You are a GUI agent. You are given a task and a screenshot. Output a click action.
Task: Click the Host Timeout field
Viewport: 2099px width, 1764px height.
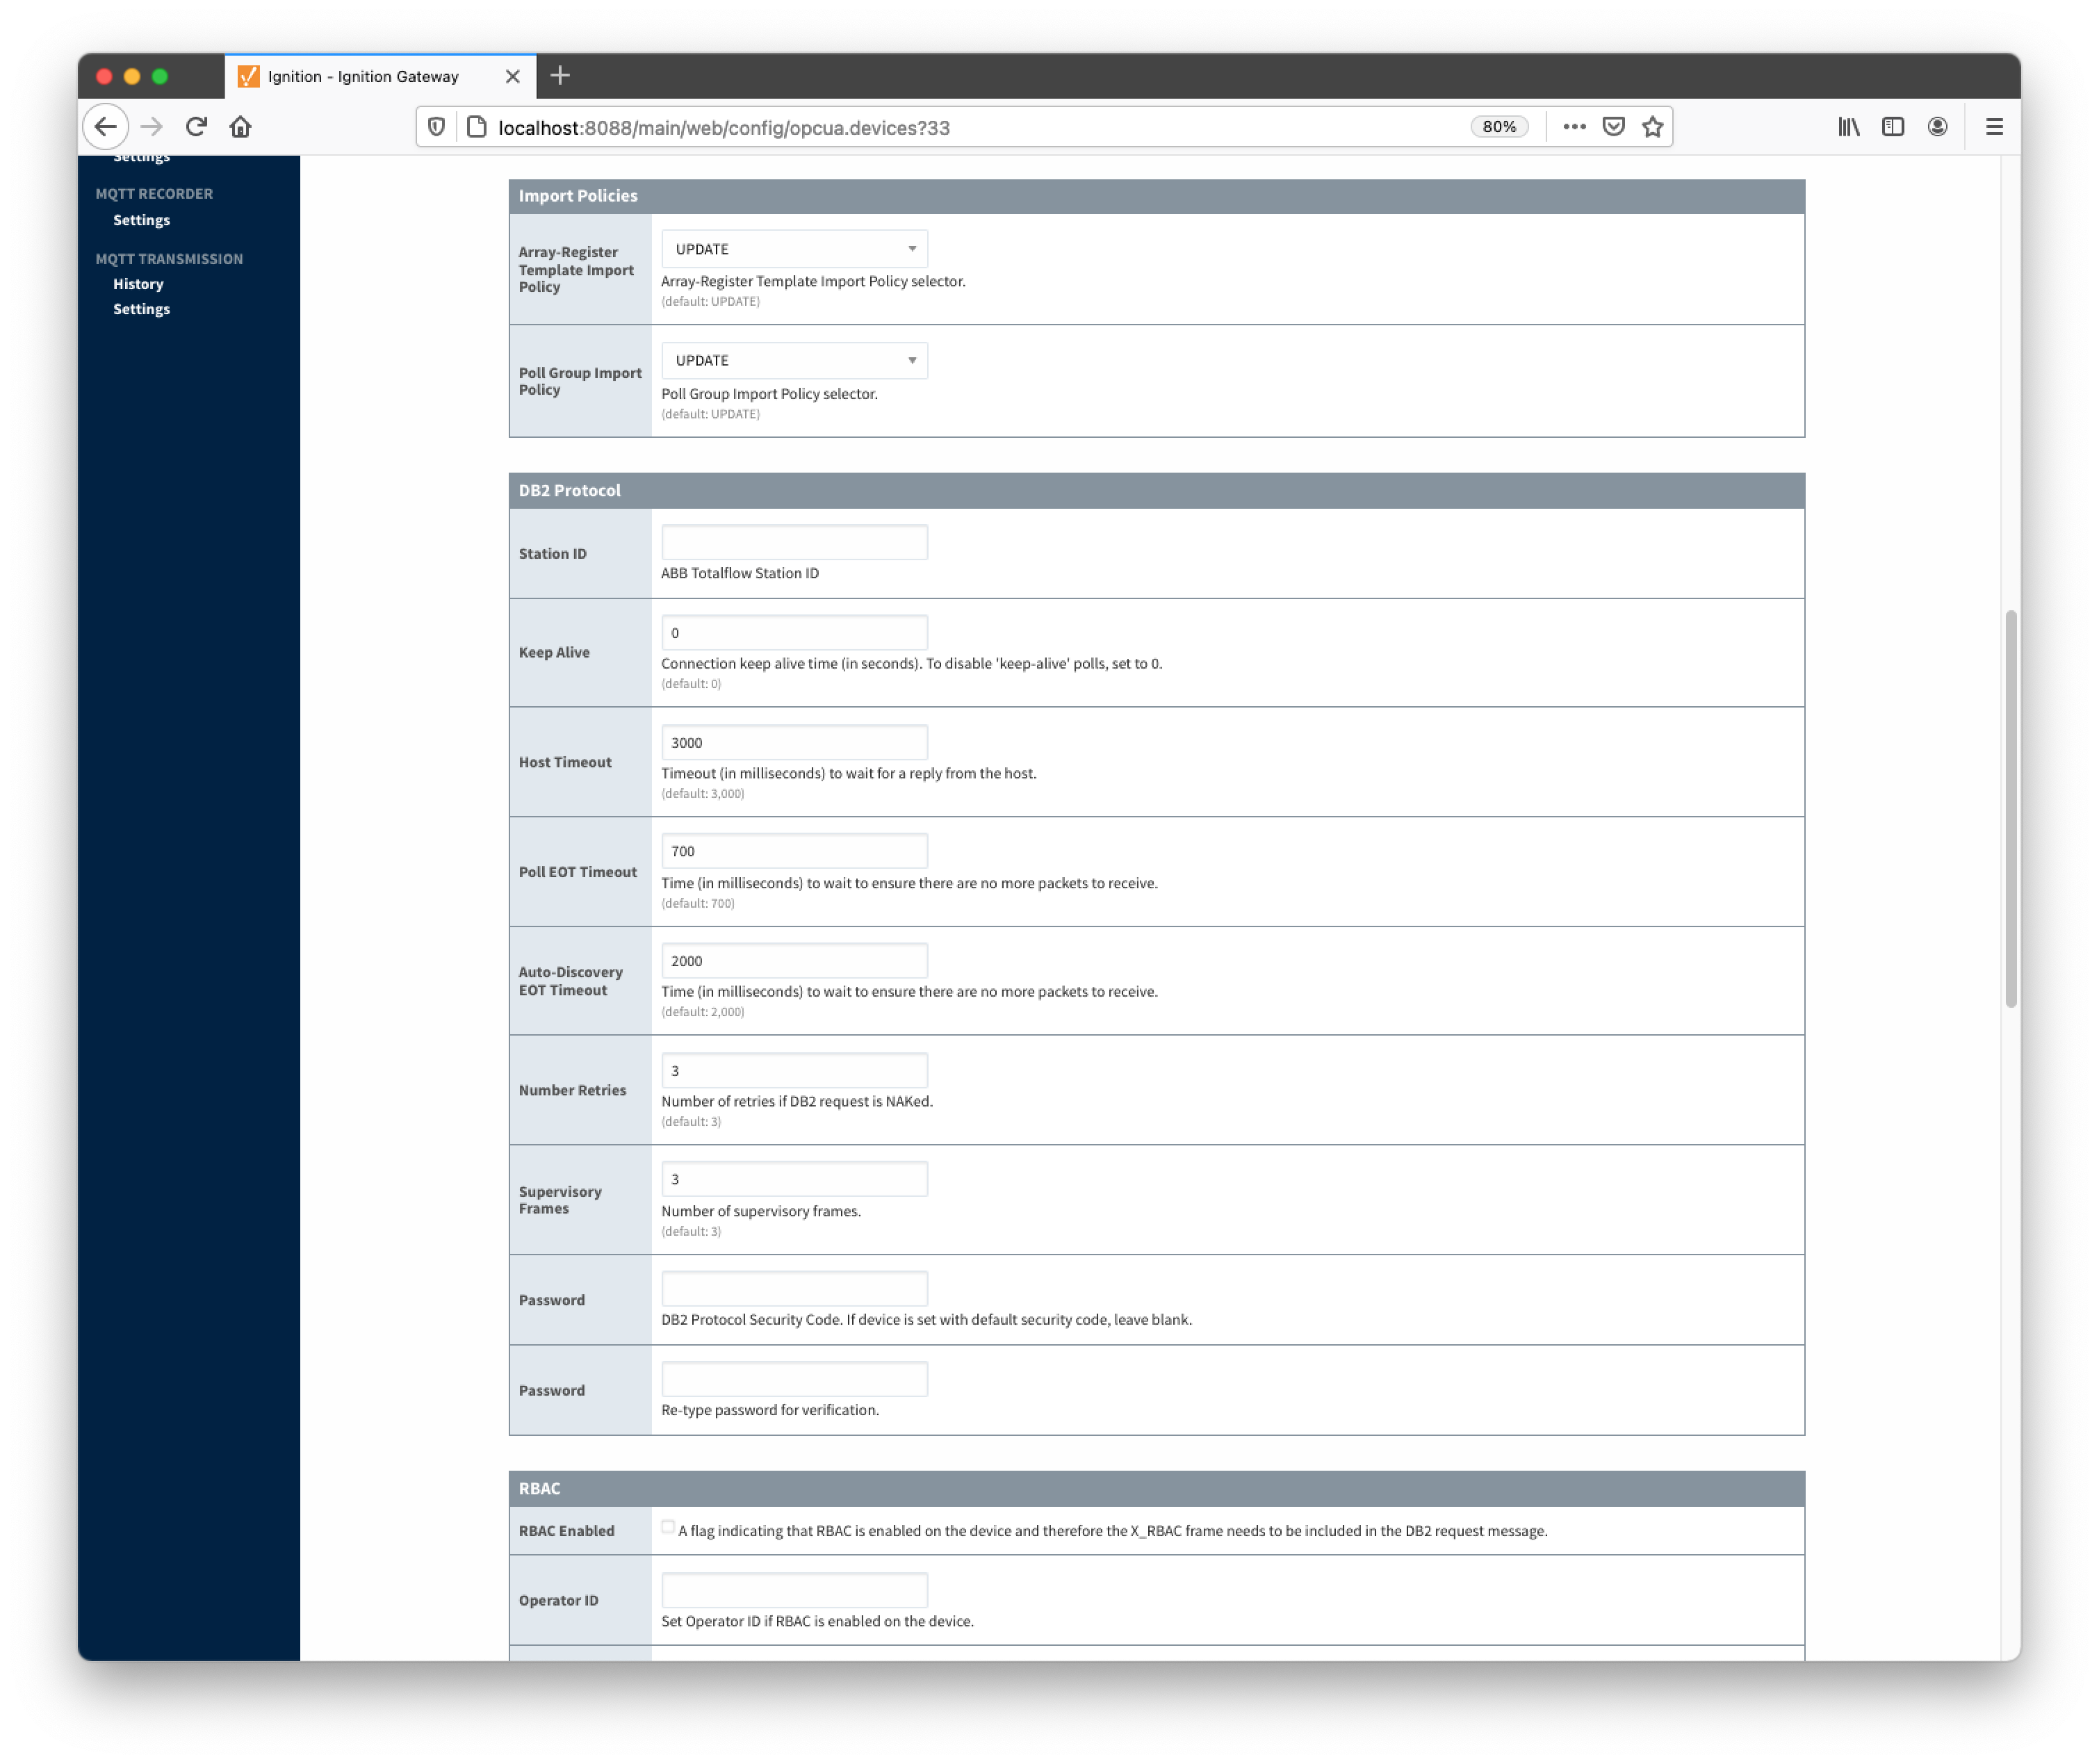pyautogui.click(x=794, y=743)
